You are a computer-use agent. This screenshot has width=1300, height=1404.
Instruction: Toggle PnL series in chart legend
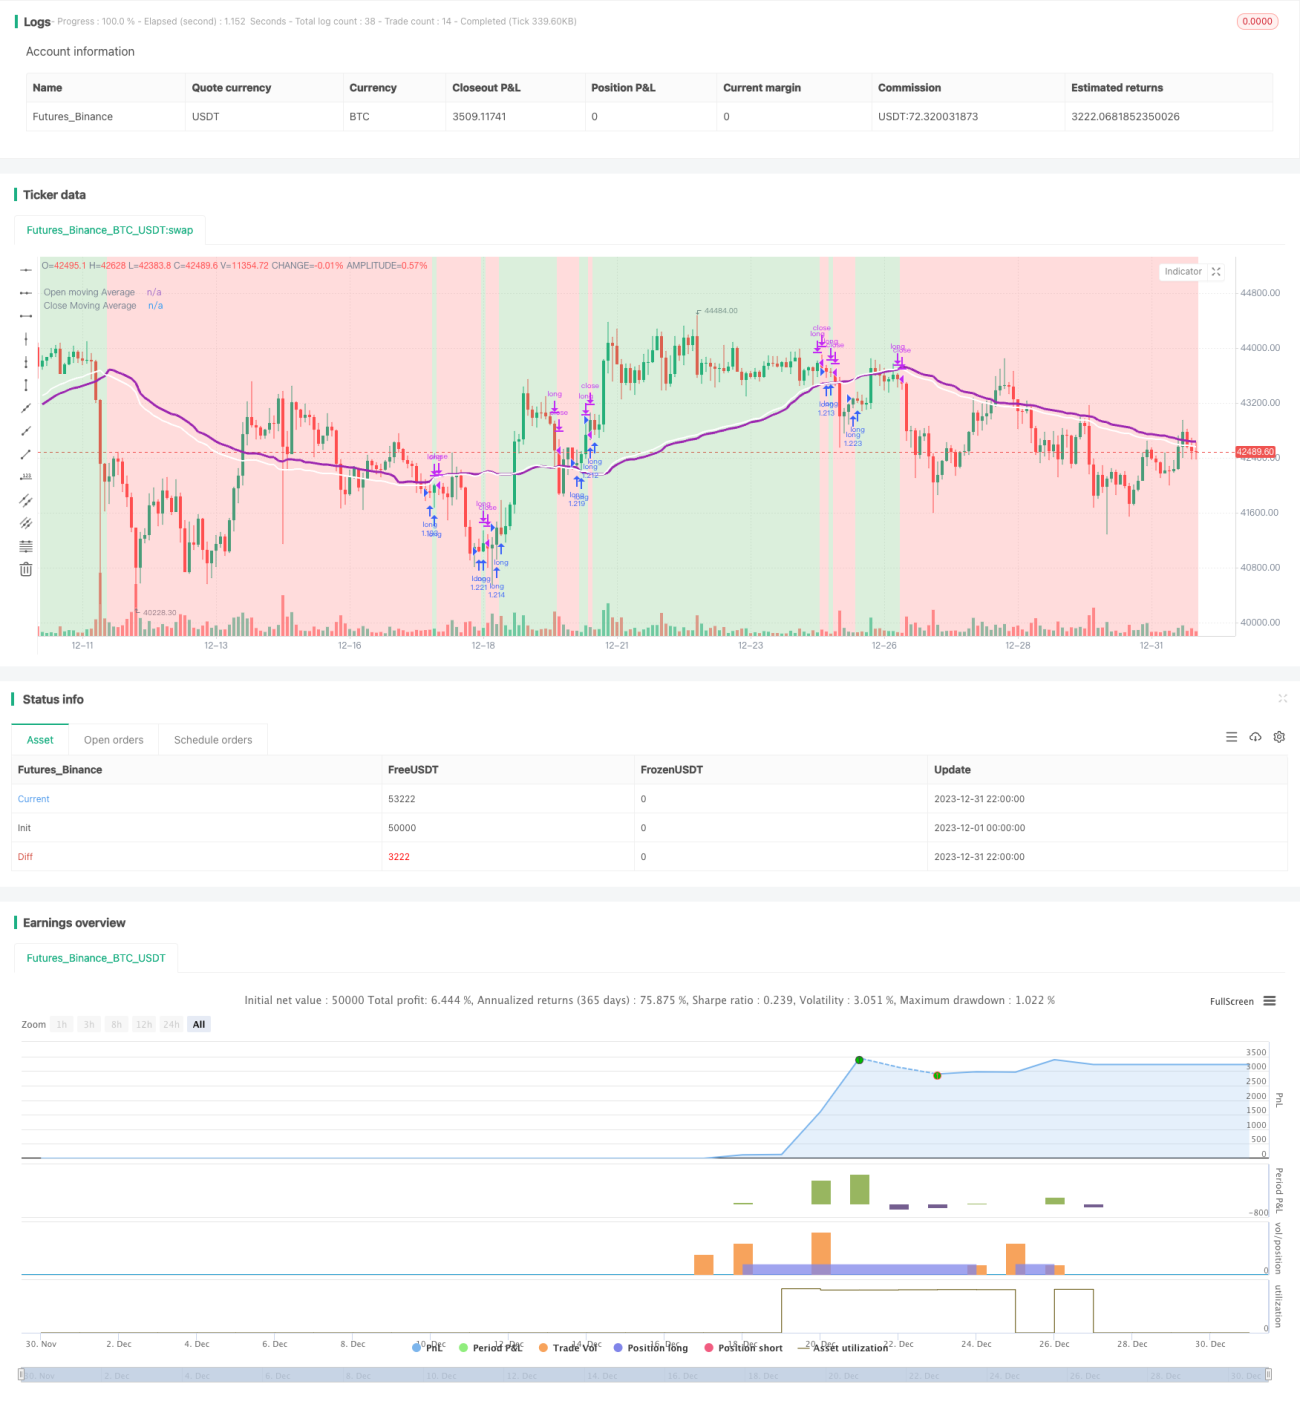[427, 1348]
